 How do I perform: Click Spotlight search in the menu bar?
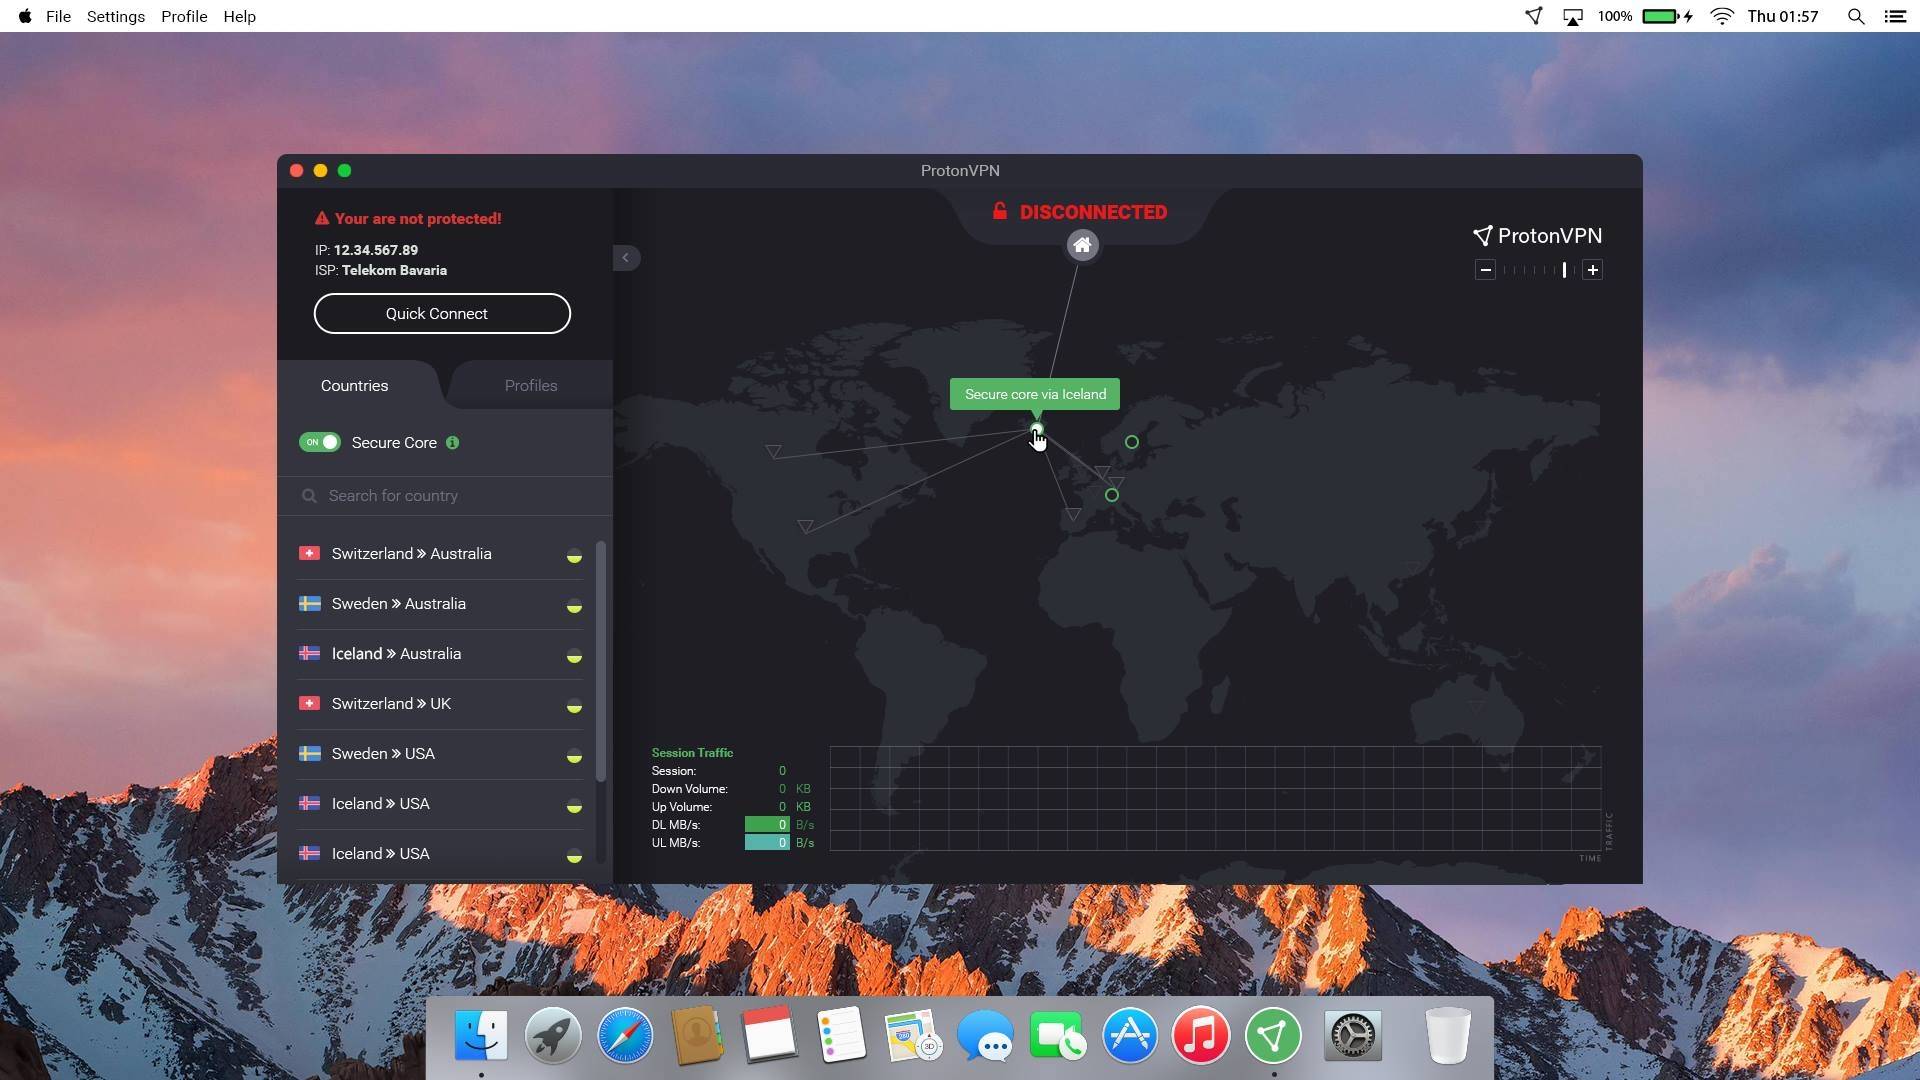pos(1856,16)
